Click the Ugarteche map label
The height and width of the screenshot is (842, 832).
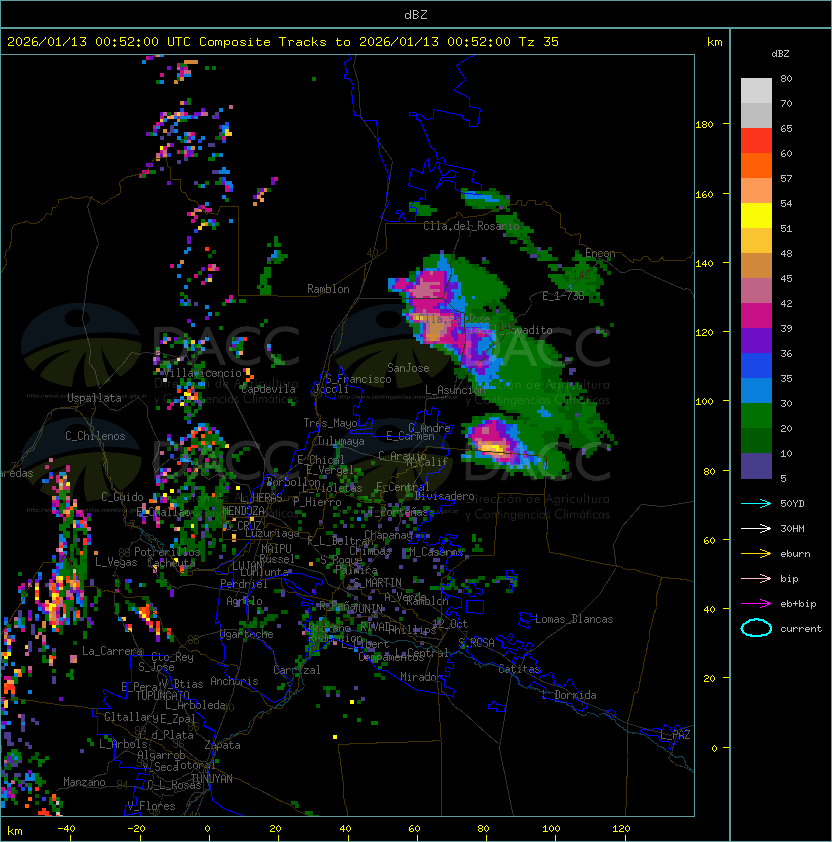(247, 634)
